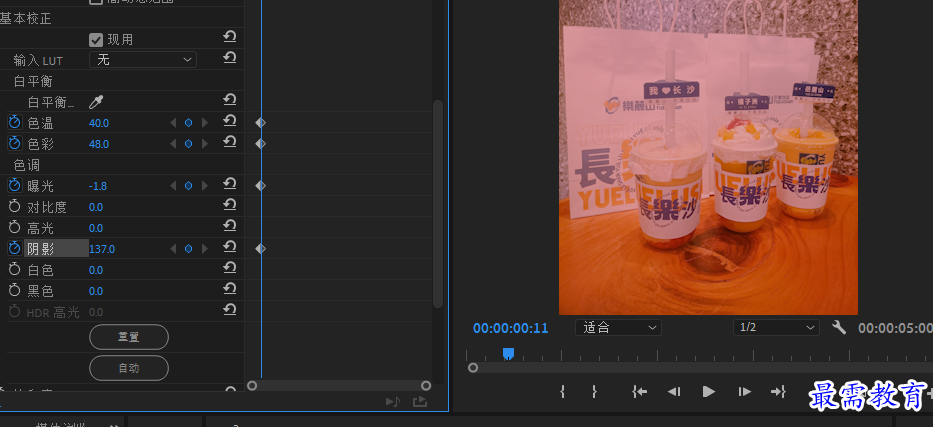This screenshot has height=427, width=933.
Task: Click the 对比度 value 0.0
Action: pyautogui.click(x=96, y=207)
